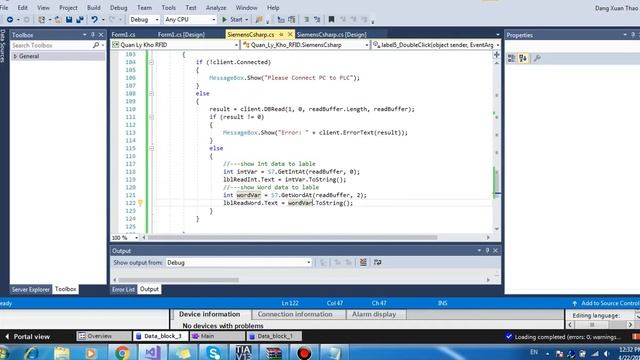Viewport: 640px width, 360px height.
Task: Toggle Word Wrap icon in Output panel
Action: (x=378, y=262)
